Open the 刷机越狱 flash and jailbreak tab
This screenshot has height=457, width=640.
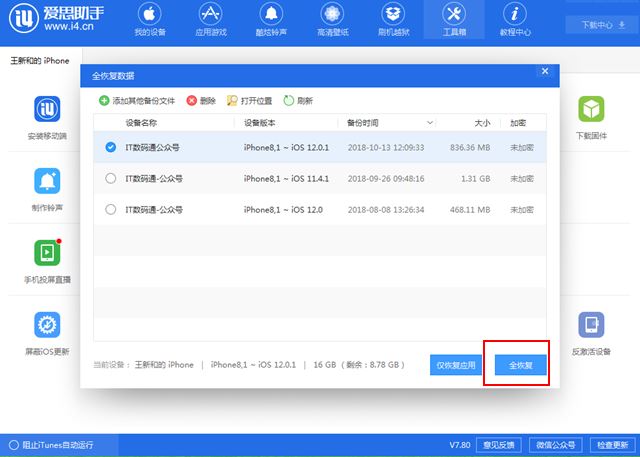click(x=393, y=20)
